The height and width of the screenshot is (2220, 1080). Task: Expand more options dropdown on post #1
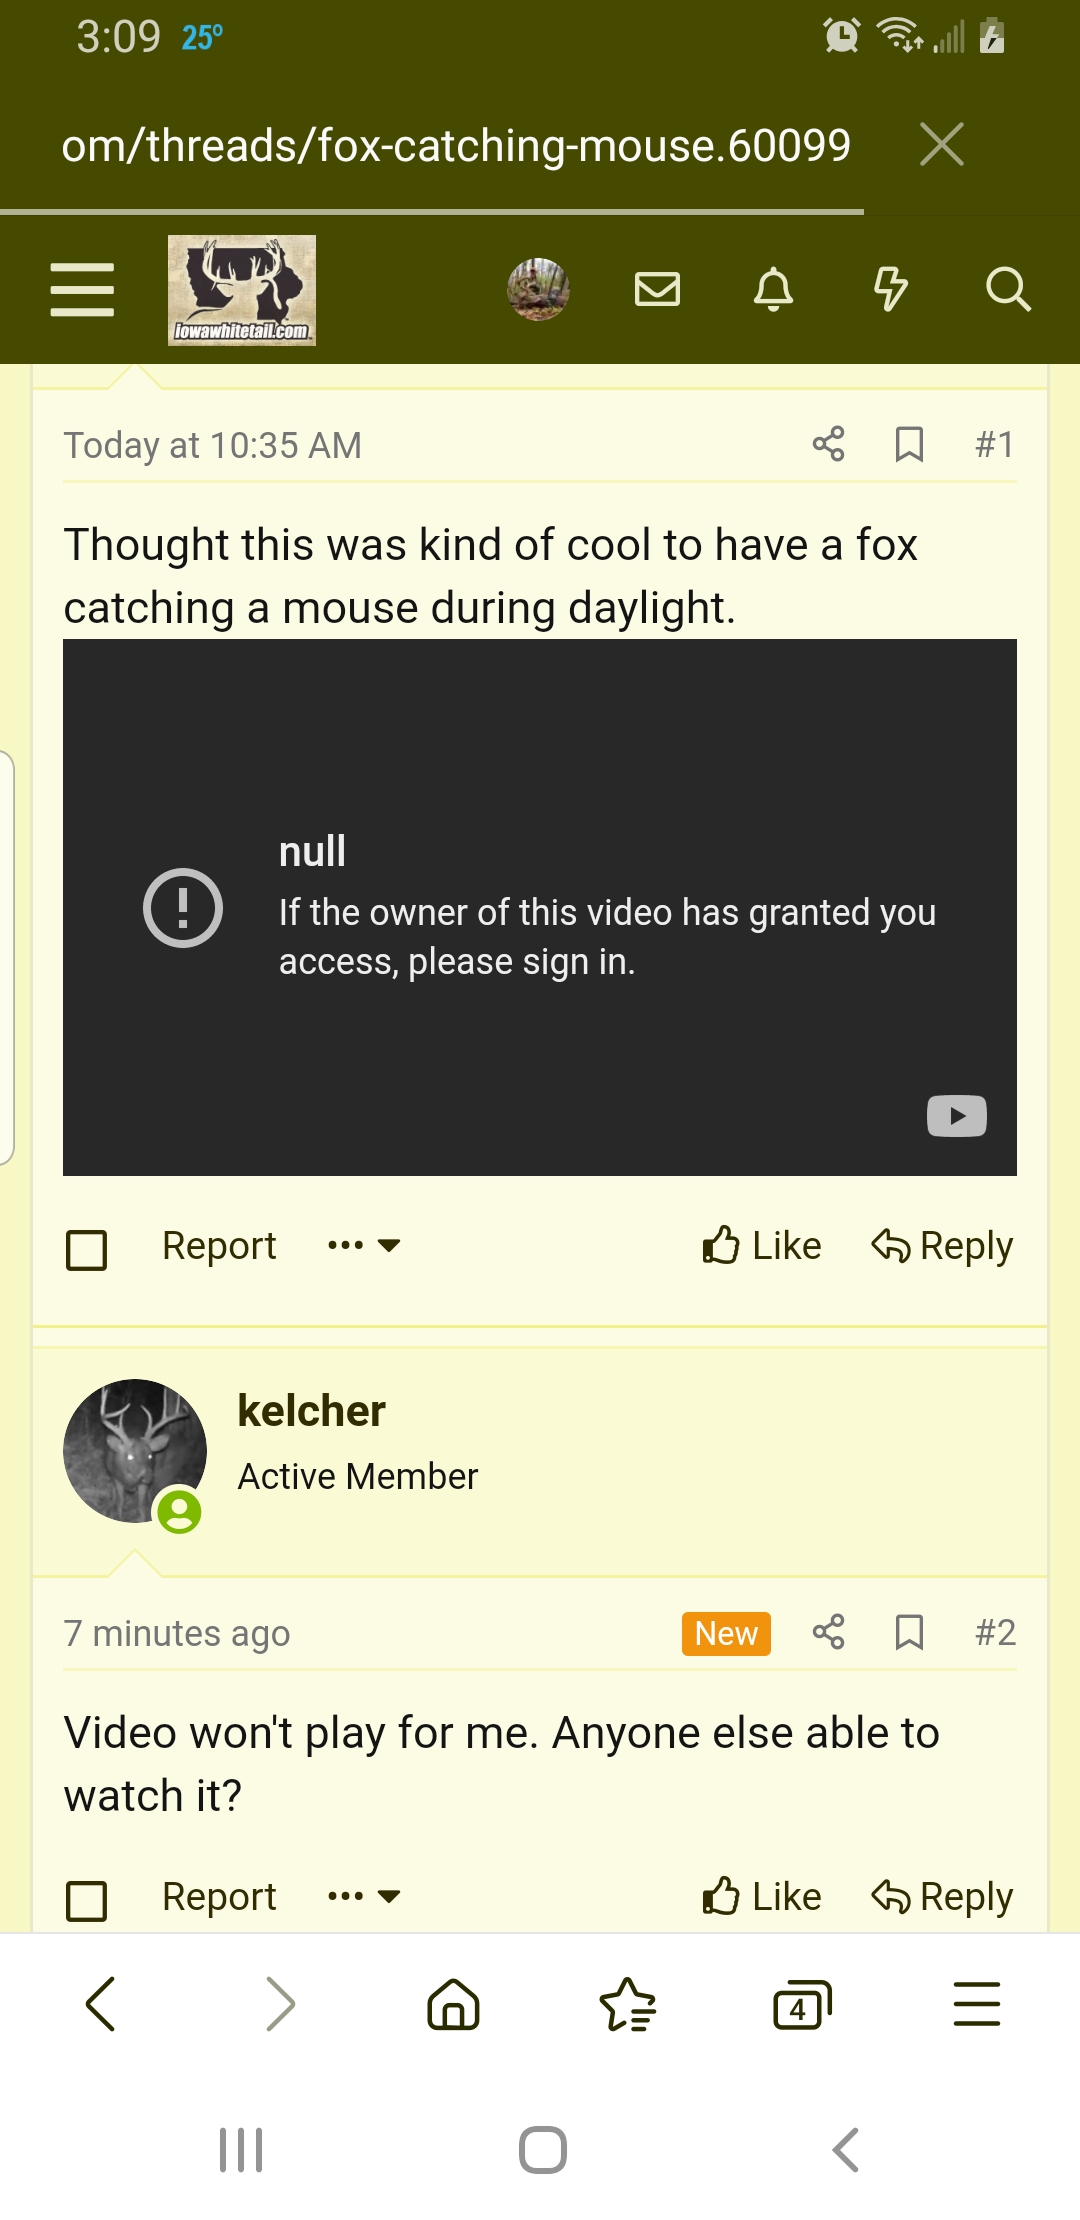364,1246
